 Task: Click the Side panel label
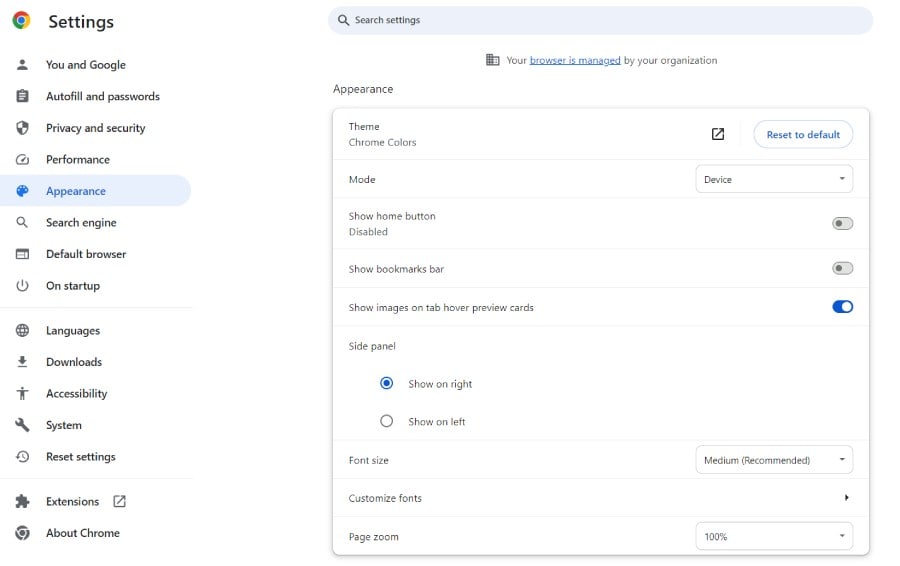click(372, 346)
